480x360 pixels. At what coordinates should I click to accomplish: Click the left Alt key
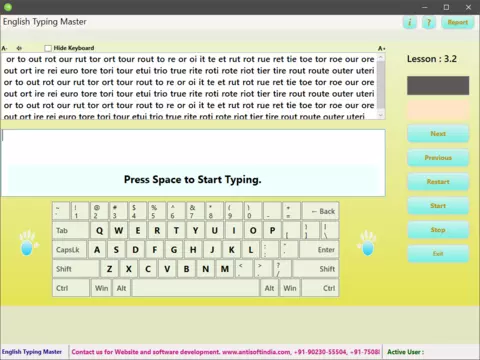[x=121, y=288]
